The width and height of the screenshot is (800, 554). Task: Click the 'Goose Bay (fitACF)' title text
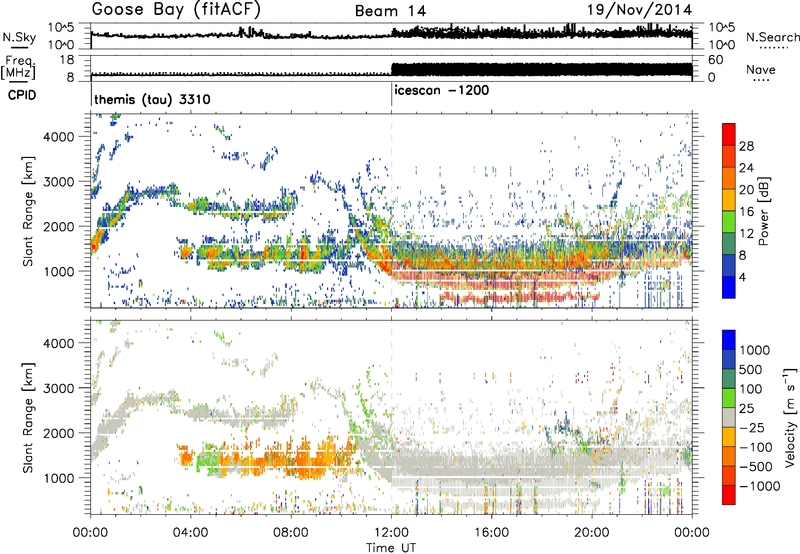[176, 9]
